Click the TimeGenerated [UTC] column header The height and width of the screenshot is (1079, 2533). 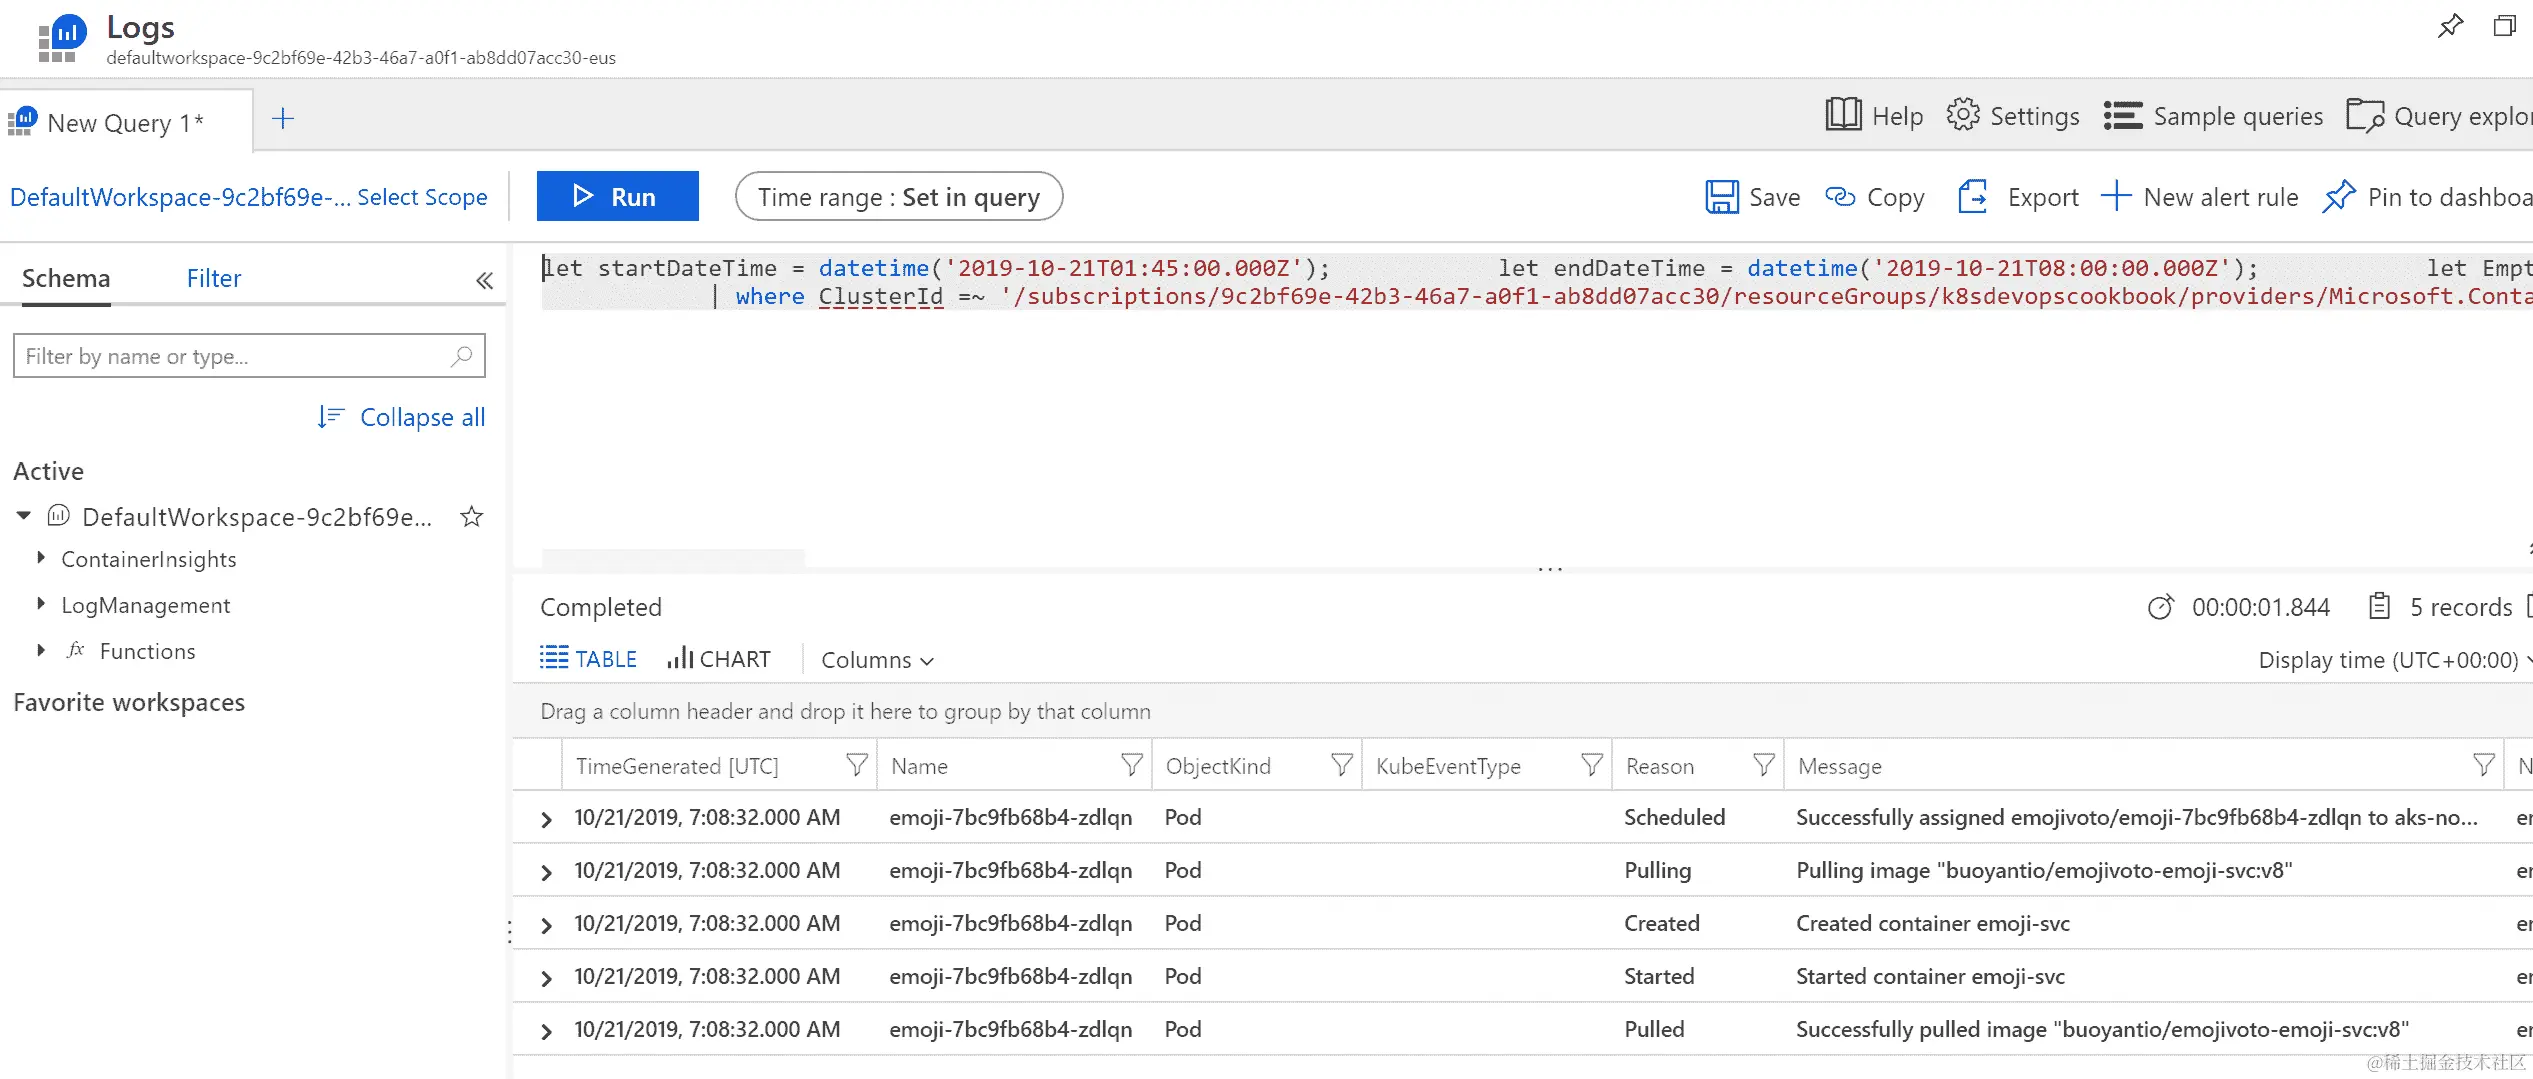(677, 766)
